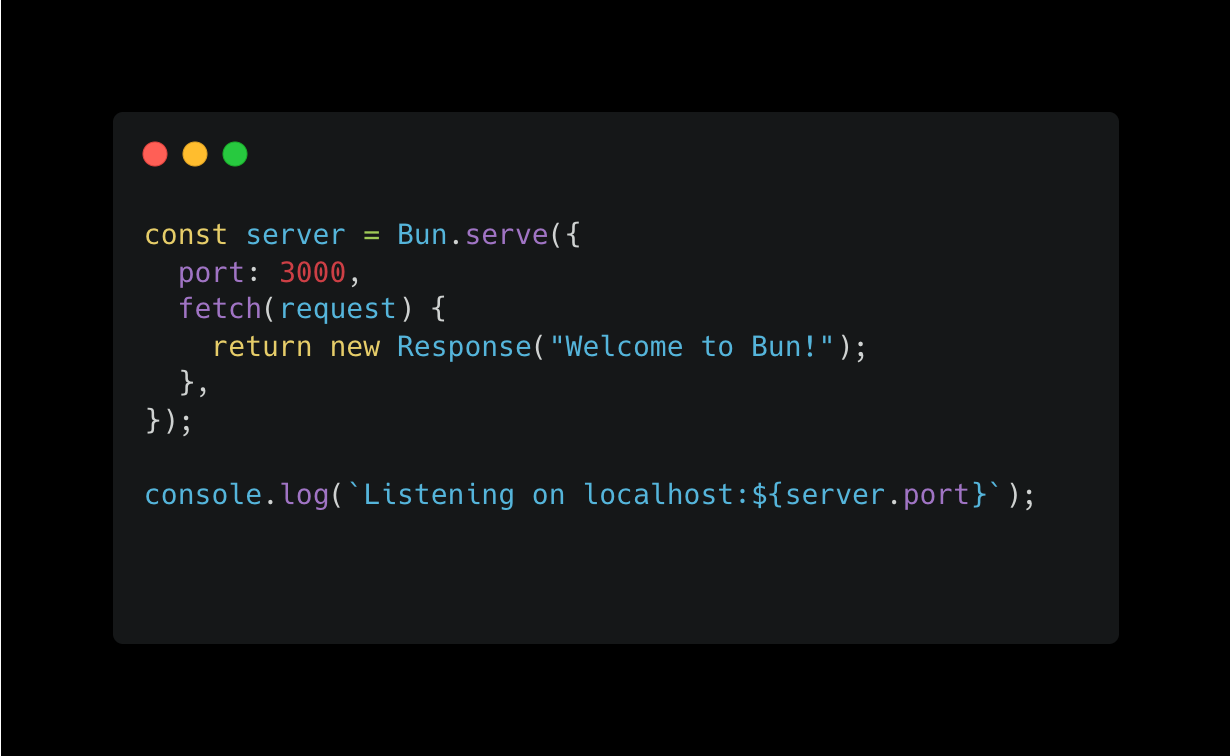Click 'server' inside the template expression

coord(835,495)
